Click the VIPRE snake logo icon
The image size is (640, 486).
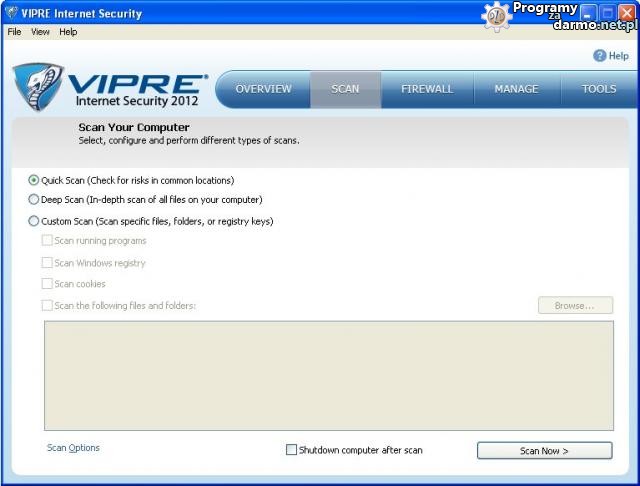pyautogui.click(x=38, y=87)
